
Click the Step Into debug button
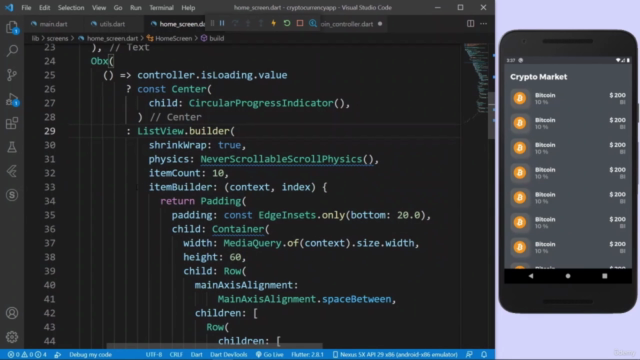tap(248, 24)
